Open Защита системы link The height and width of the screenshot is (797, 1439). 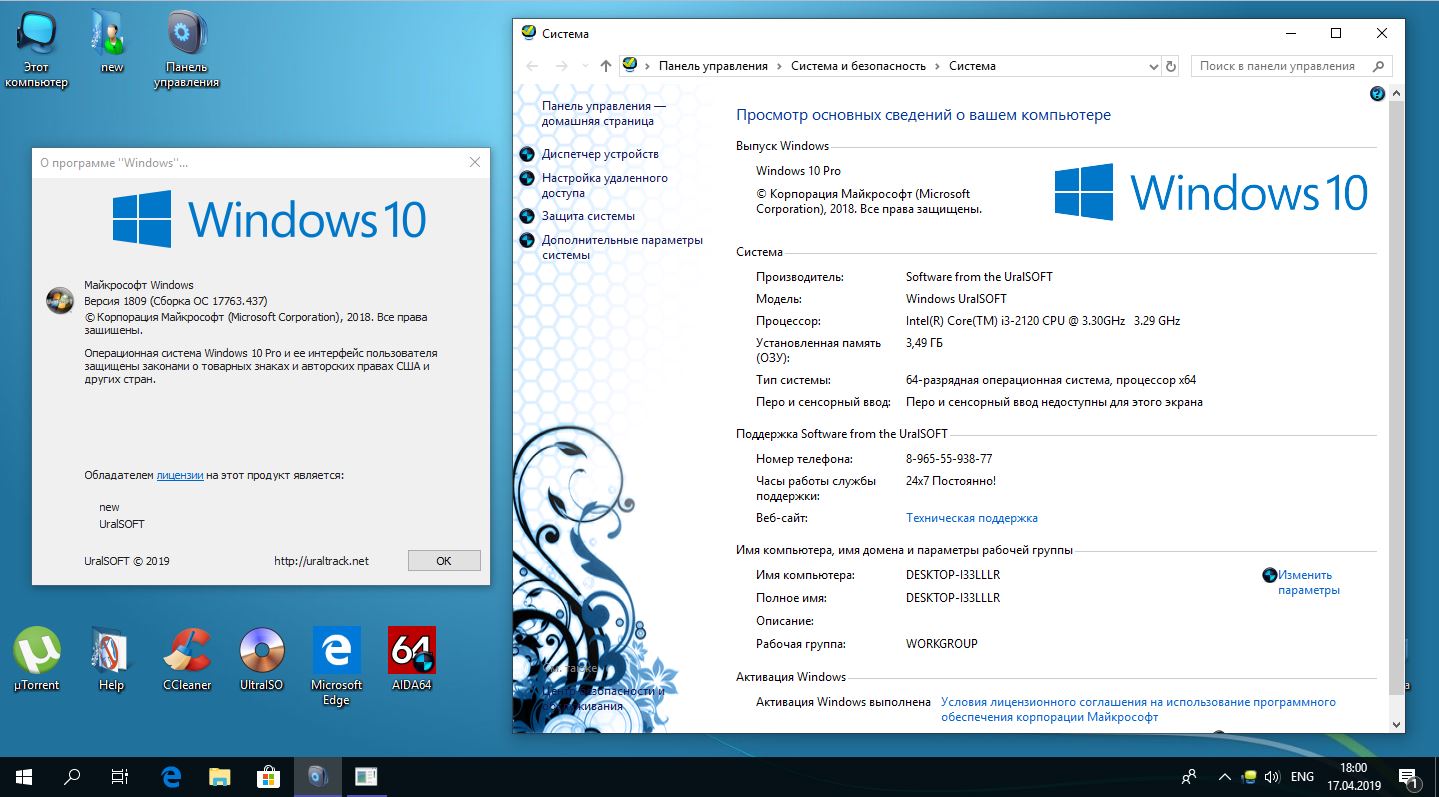[x=588, y=216]
